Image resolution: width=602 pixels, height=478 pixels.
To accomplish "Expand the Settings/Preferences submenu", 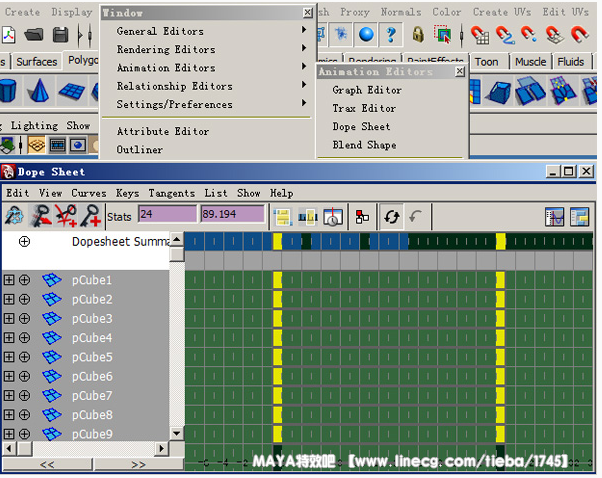I will (175, 104).
